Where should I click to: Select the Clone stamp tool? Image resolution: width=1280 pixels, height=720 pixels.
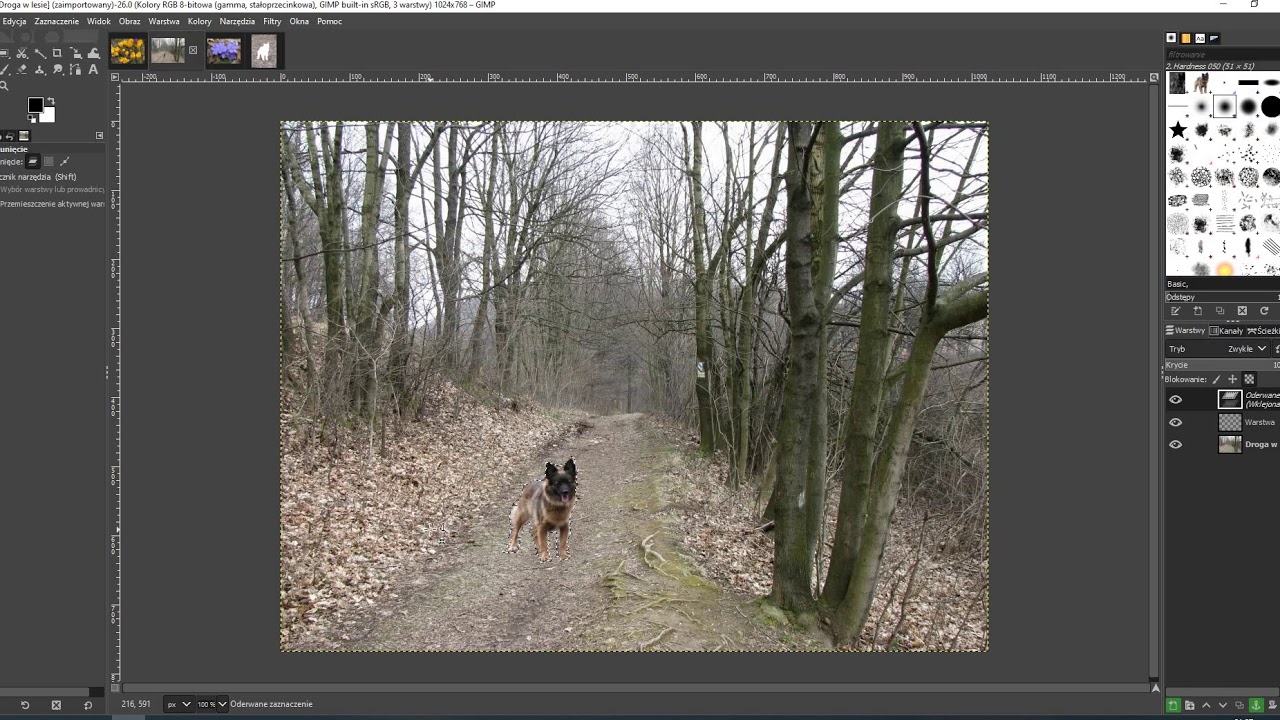click(x=40, y=69)
